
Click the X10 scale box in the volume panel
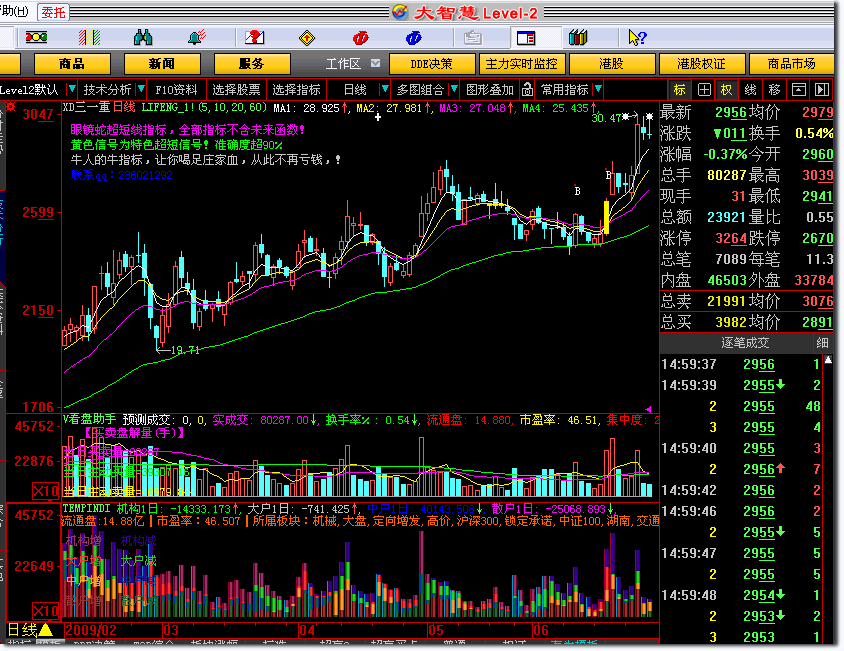tap(46, 491)
